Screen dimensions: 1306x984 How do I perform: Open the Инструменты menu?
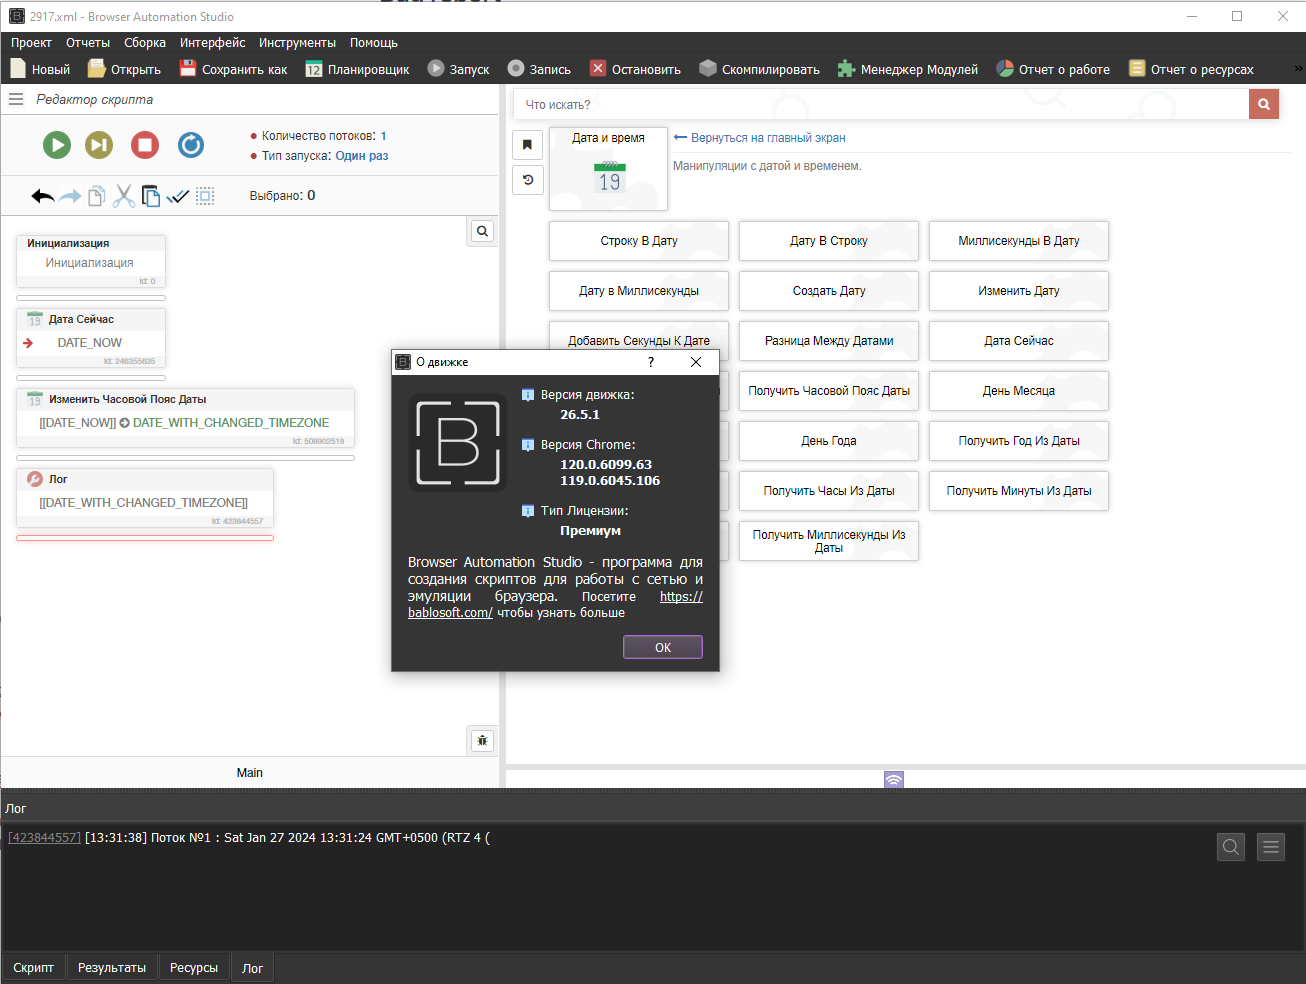297,43
